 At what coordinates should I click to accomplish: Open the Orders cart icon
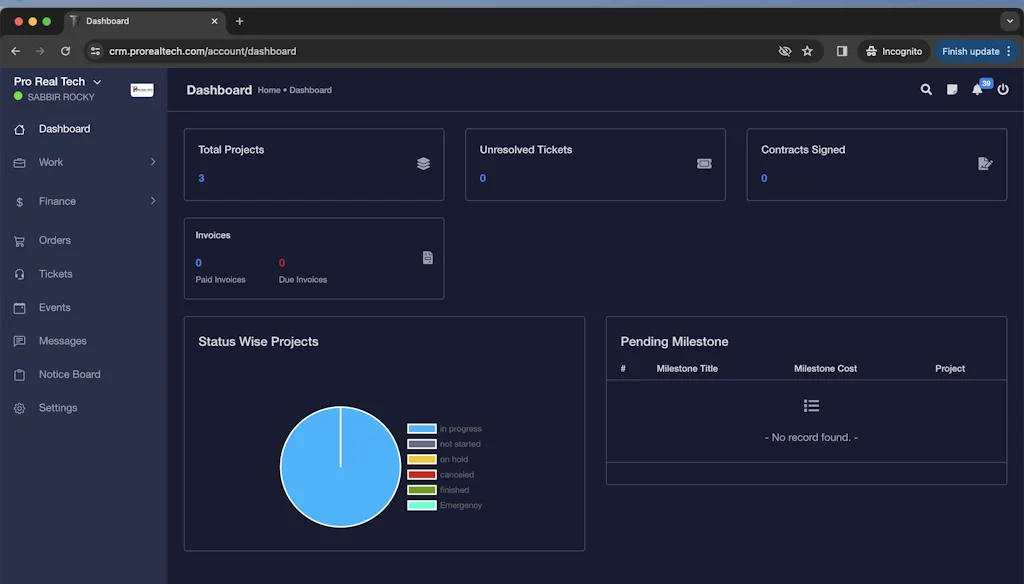point(21,240)
